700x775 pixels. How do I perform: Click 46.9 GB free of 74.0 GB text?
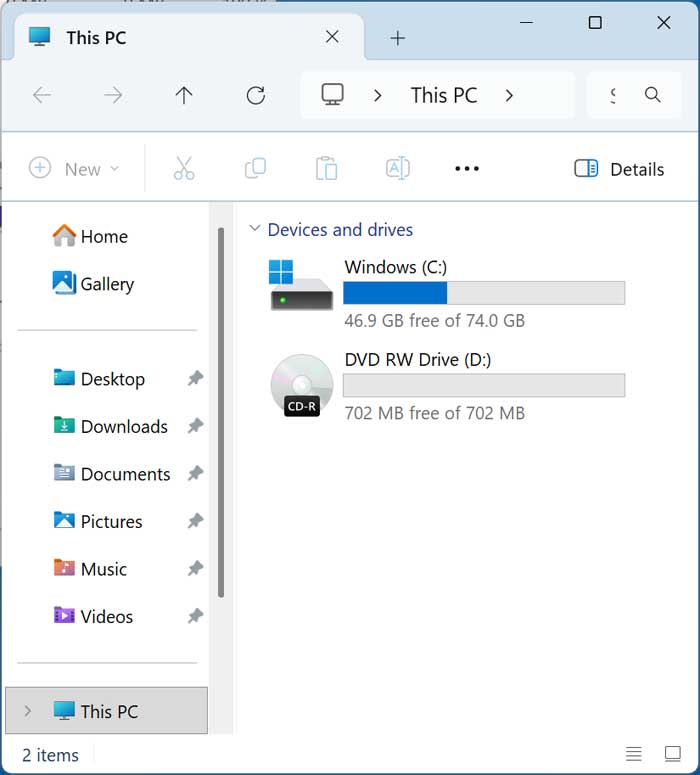click(x=435, y=321)
